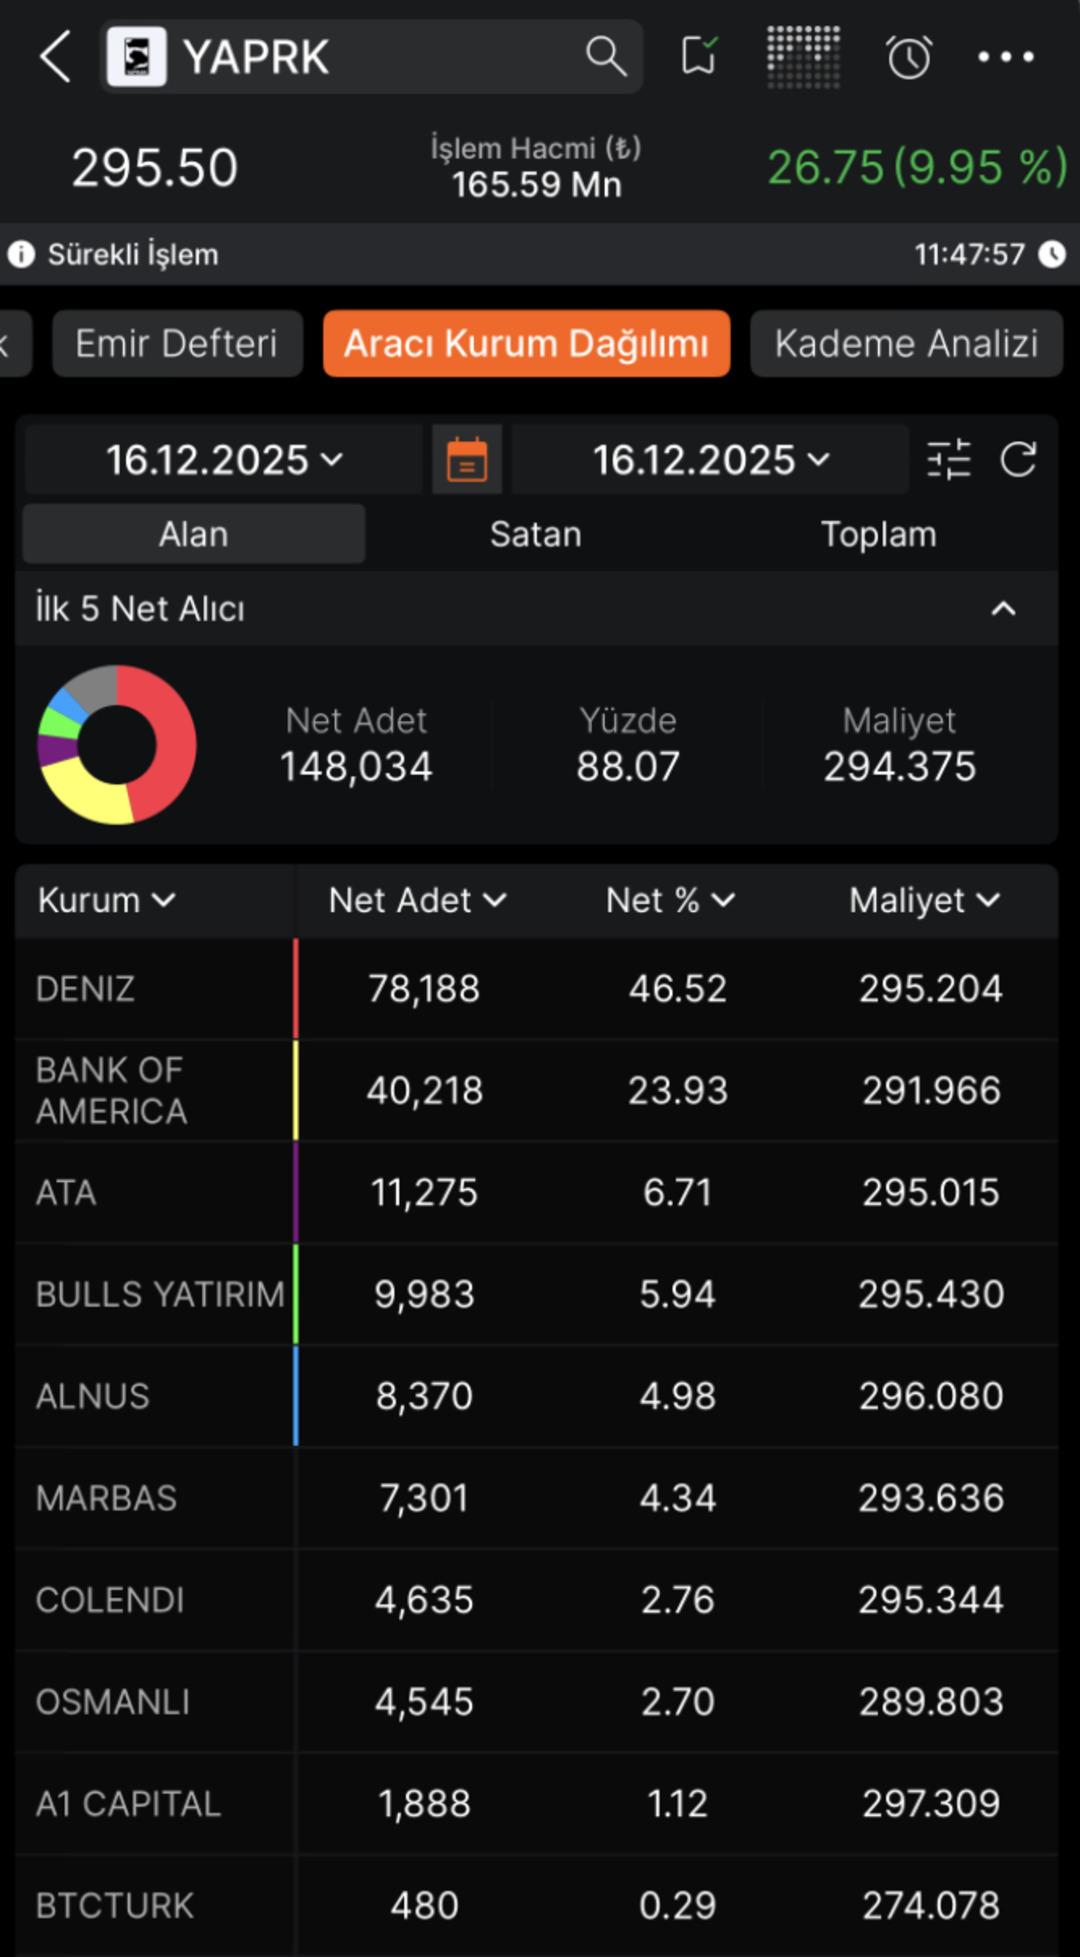The image size is (1080, 1957).
Task: Set a price alarm clock icon
Action: pos(909,57)
